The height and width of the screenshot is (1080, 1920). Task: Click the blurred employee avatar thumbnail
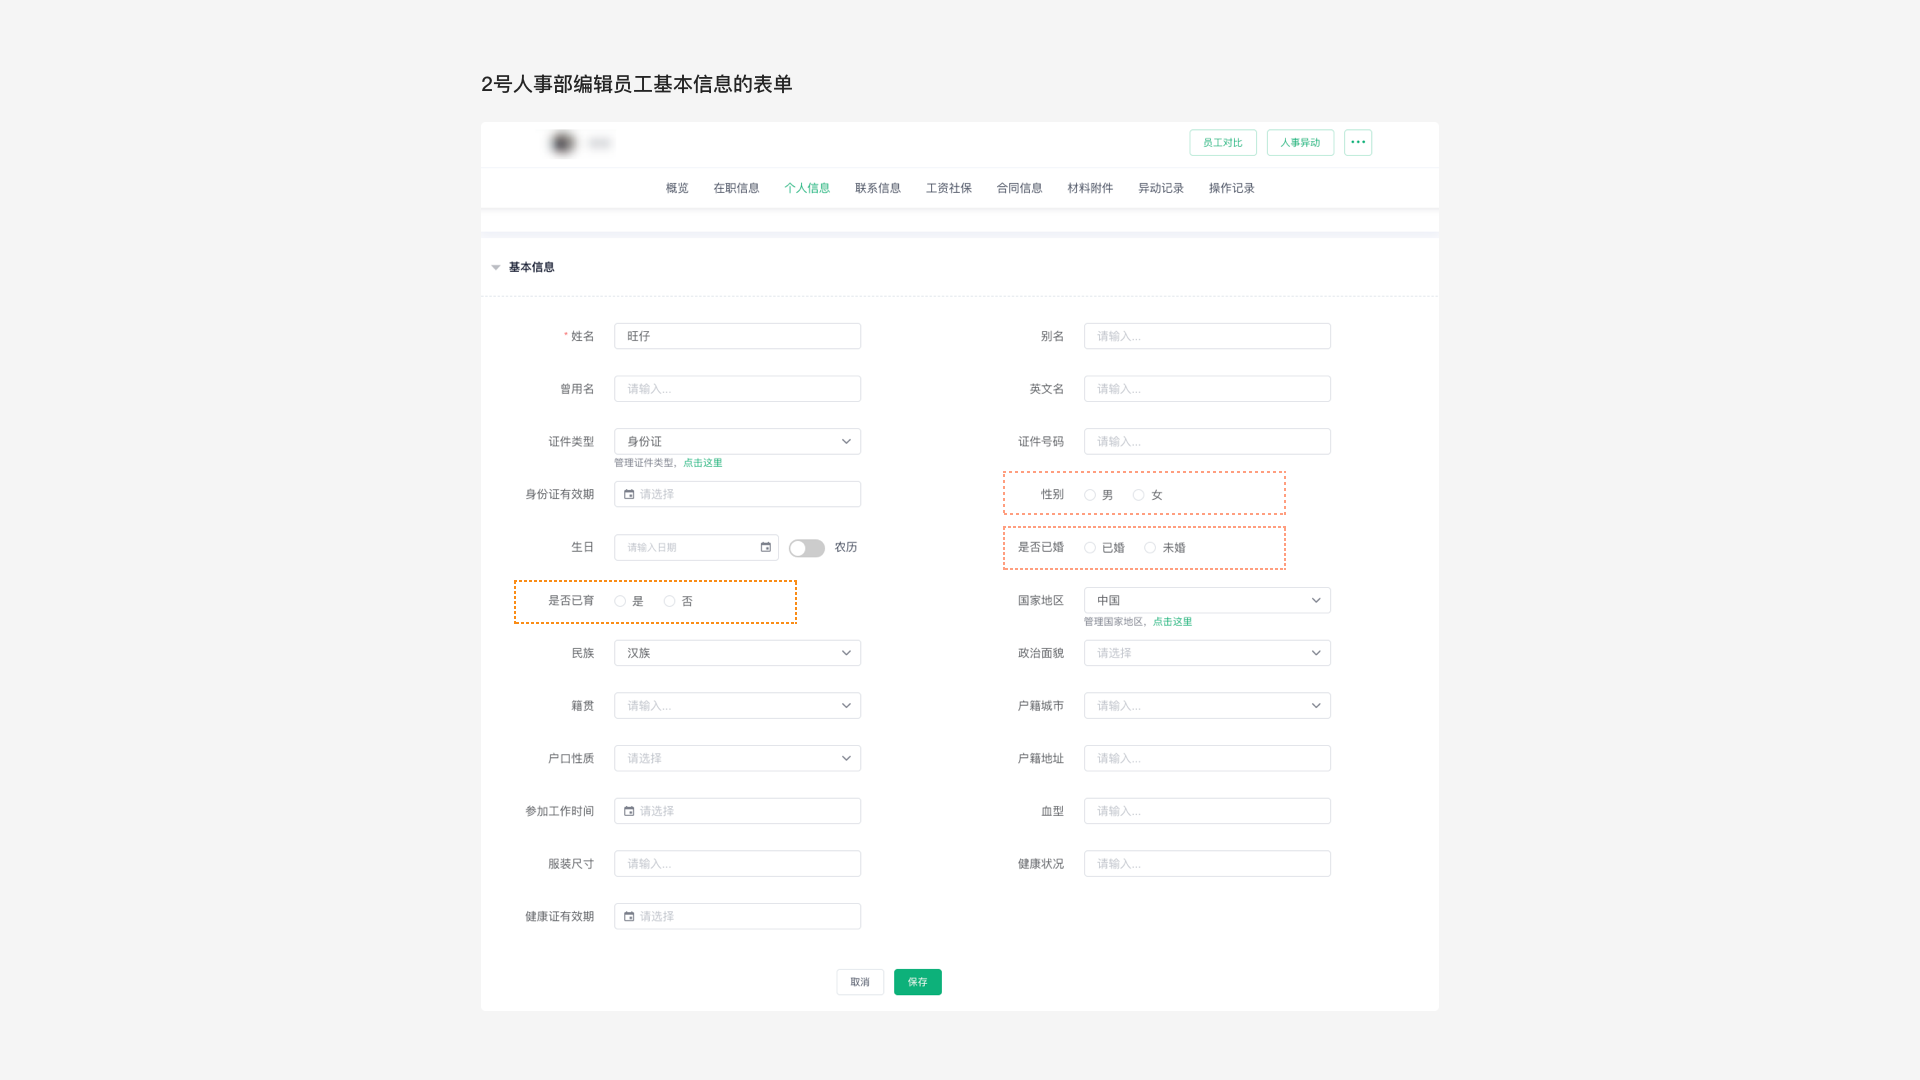pyautogui.click(x=563, y=143)
